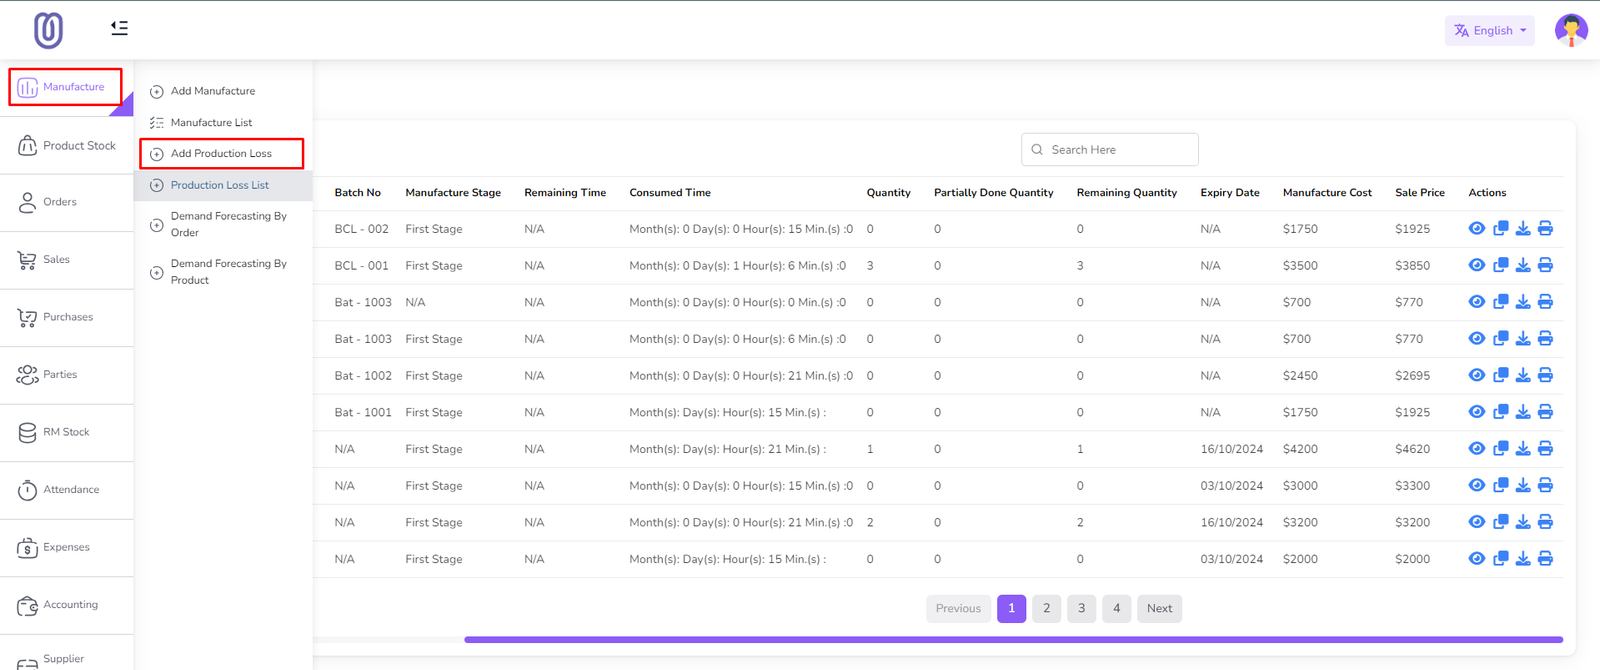This screenshot has height=670, width=1600.
Task: Go to page 2 of the table
Action: (x=1046, y=608)
